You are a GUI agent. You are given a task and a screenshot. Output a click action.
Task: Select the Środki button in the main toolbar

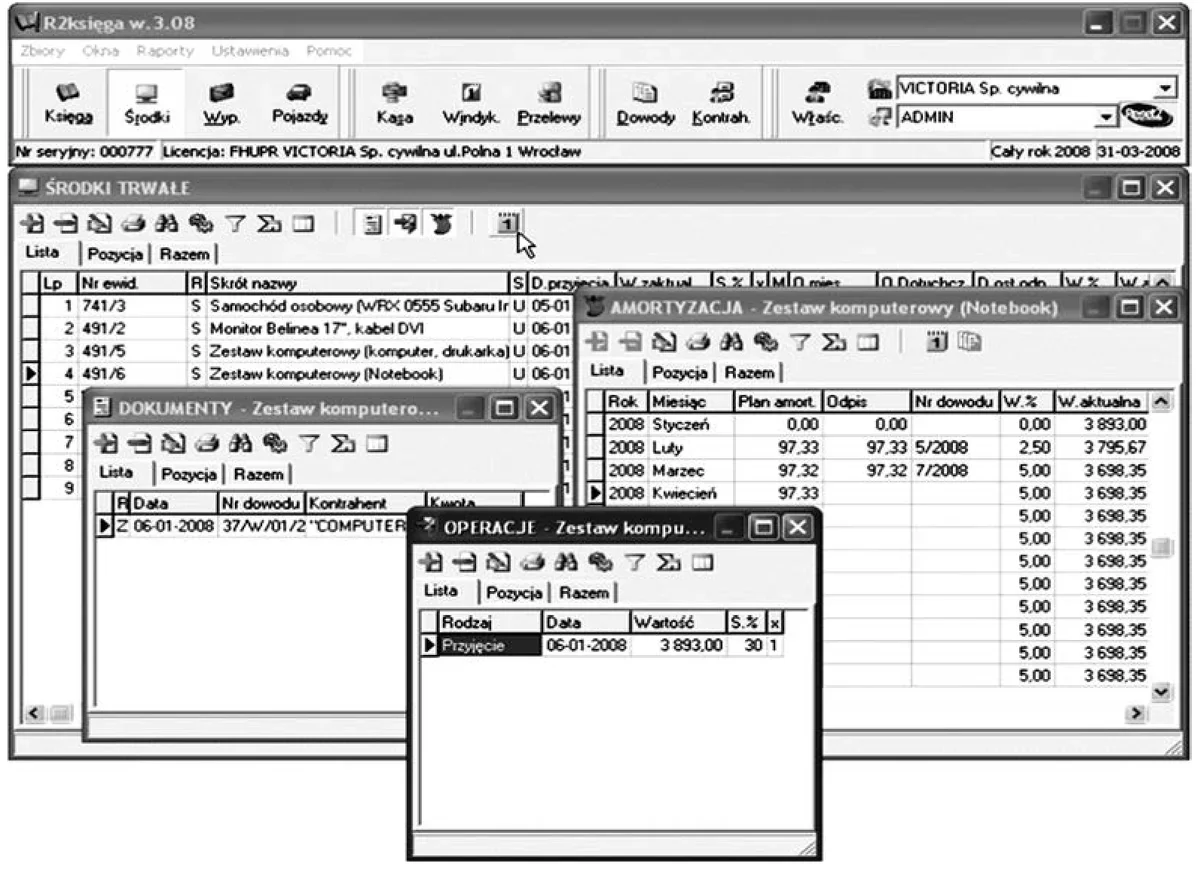click(x=146, y=102)
